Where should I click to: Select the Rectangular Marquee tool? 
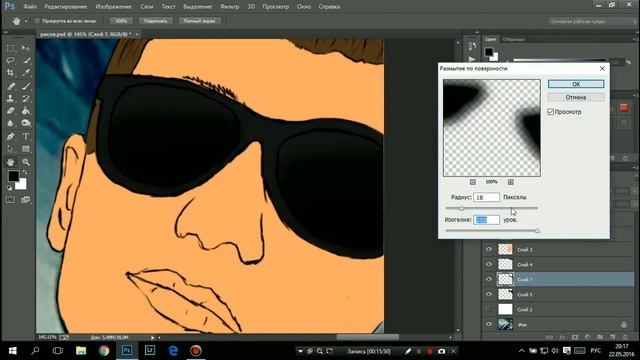[x=11, y=48]
